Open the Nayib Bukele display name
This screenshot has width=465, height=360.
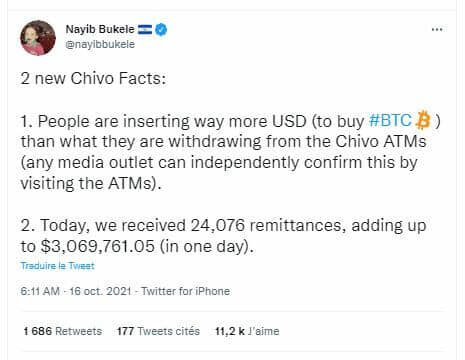point(100,29)
